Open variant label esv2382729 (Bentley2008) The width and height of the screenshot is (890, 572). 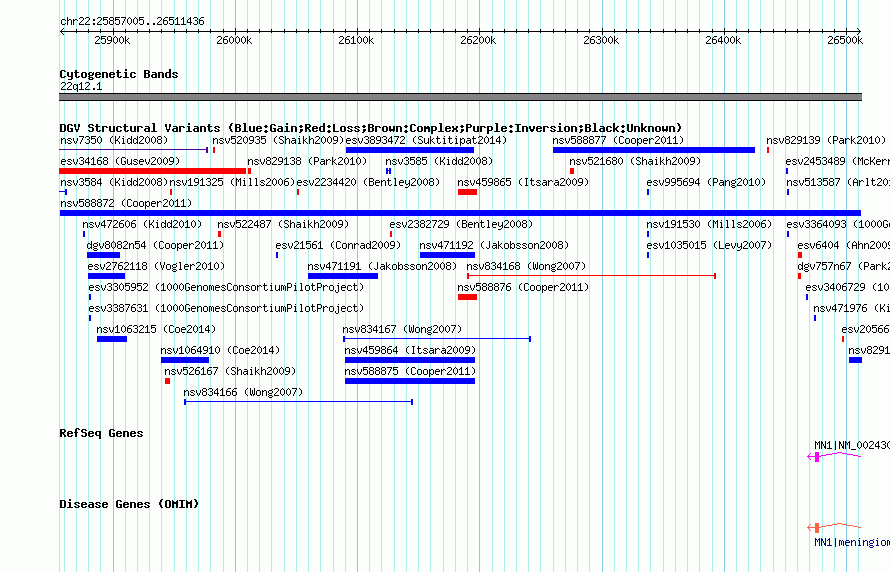[461, 224]
